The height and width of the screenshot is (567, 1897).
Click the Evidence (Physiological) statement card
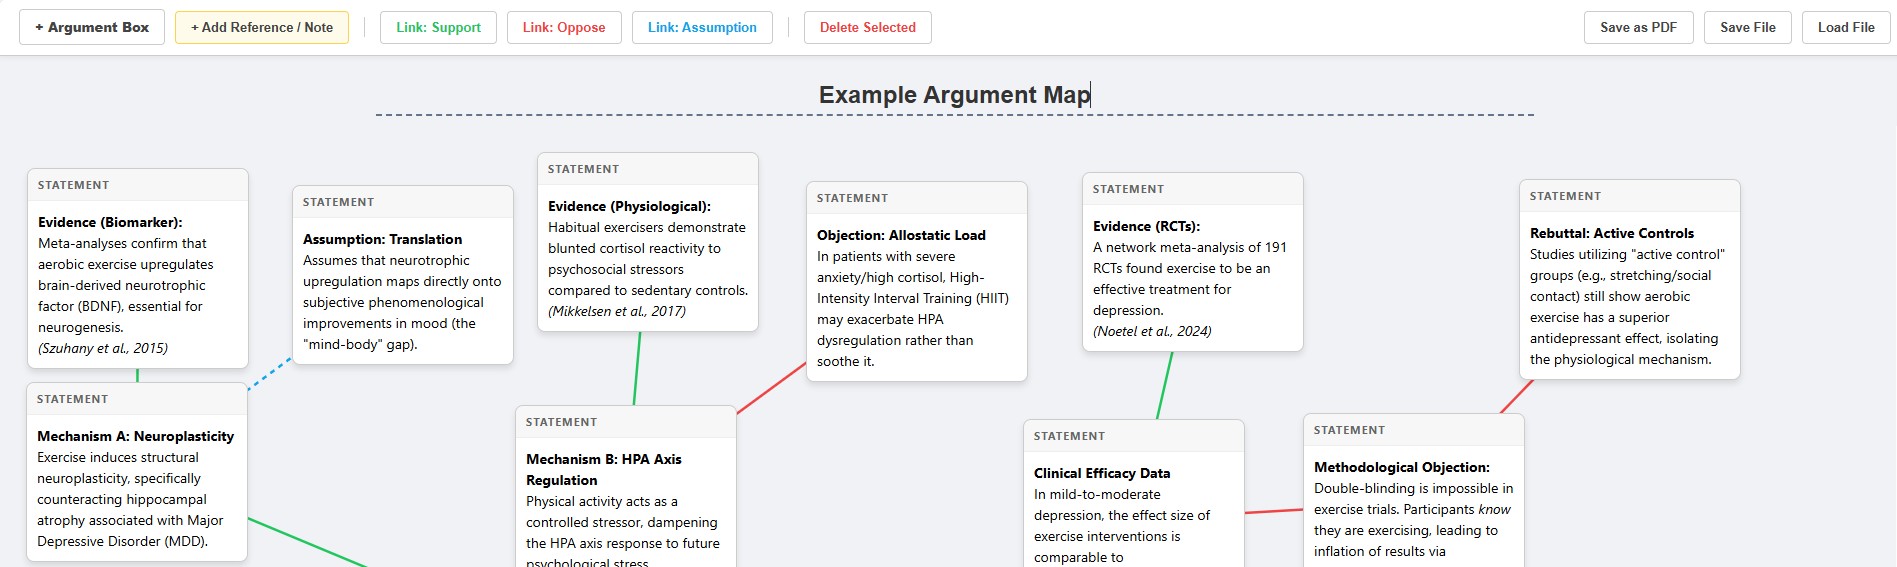click(x=647, y=258)
